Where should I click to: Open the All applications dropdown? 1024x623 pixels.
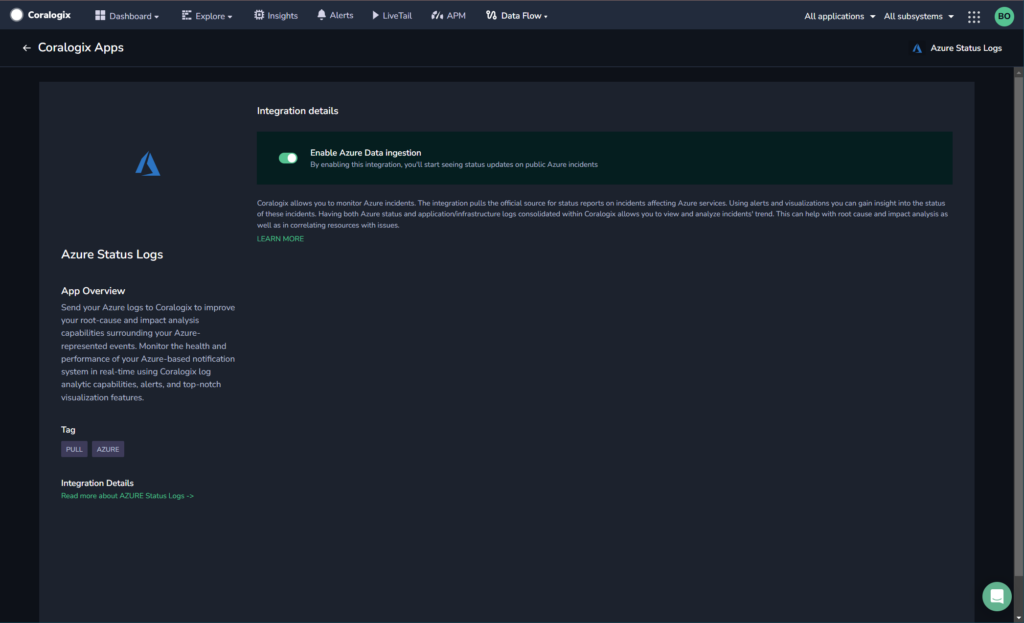pos(840,16)
